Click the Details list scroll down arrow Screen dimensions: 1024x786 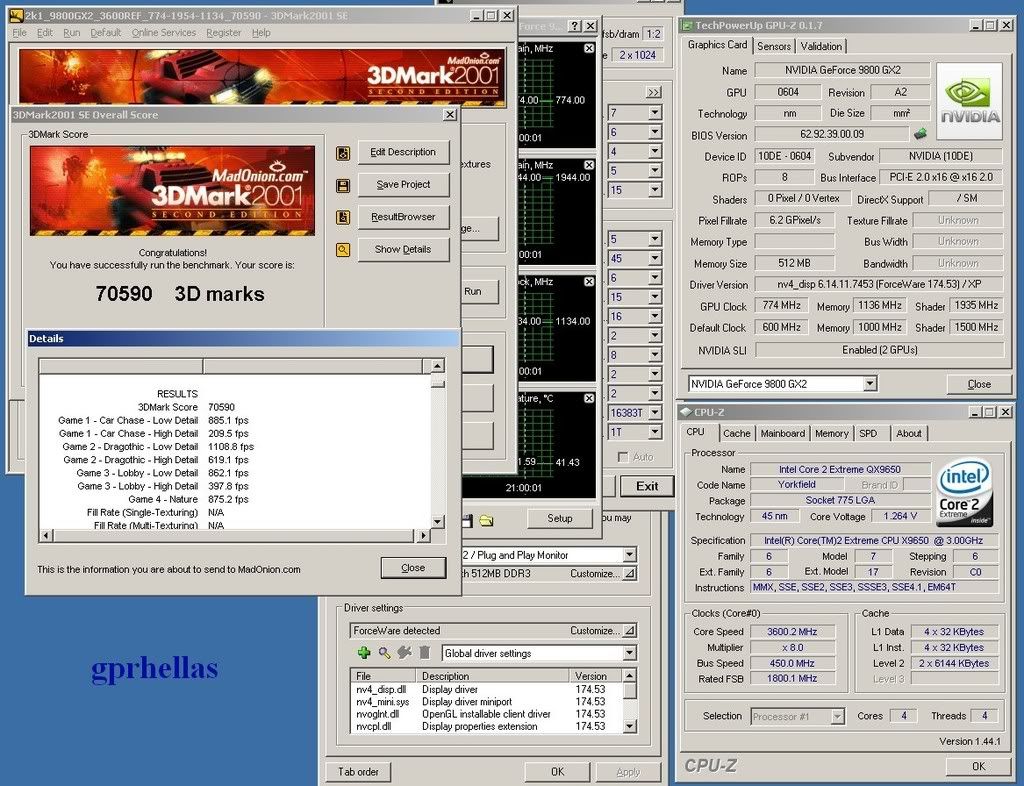(438, 522)
